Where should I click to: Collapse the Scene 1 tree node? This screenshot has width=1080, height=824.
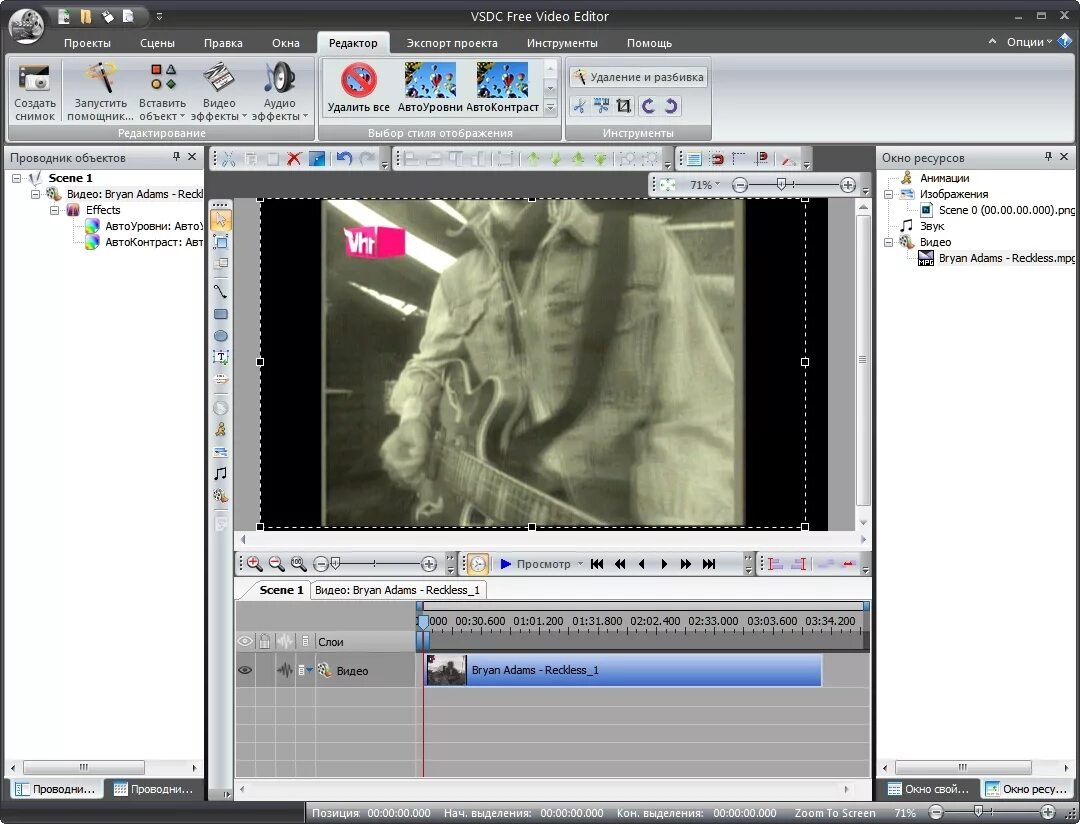coord(17,178)
